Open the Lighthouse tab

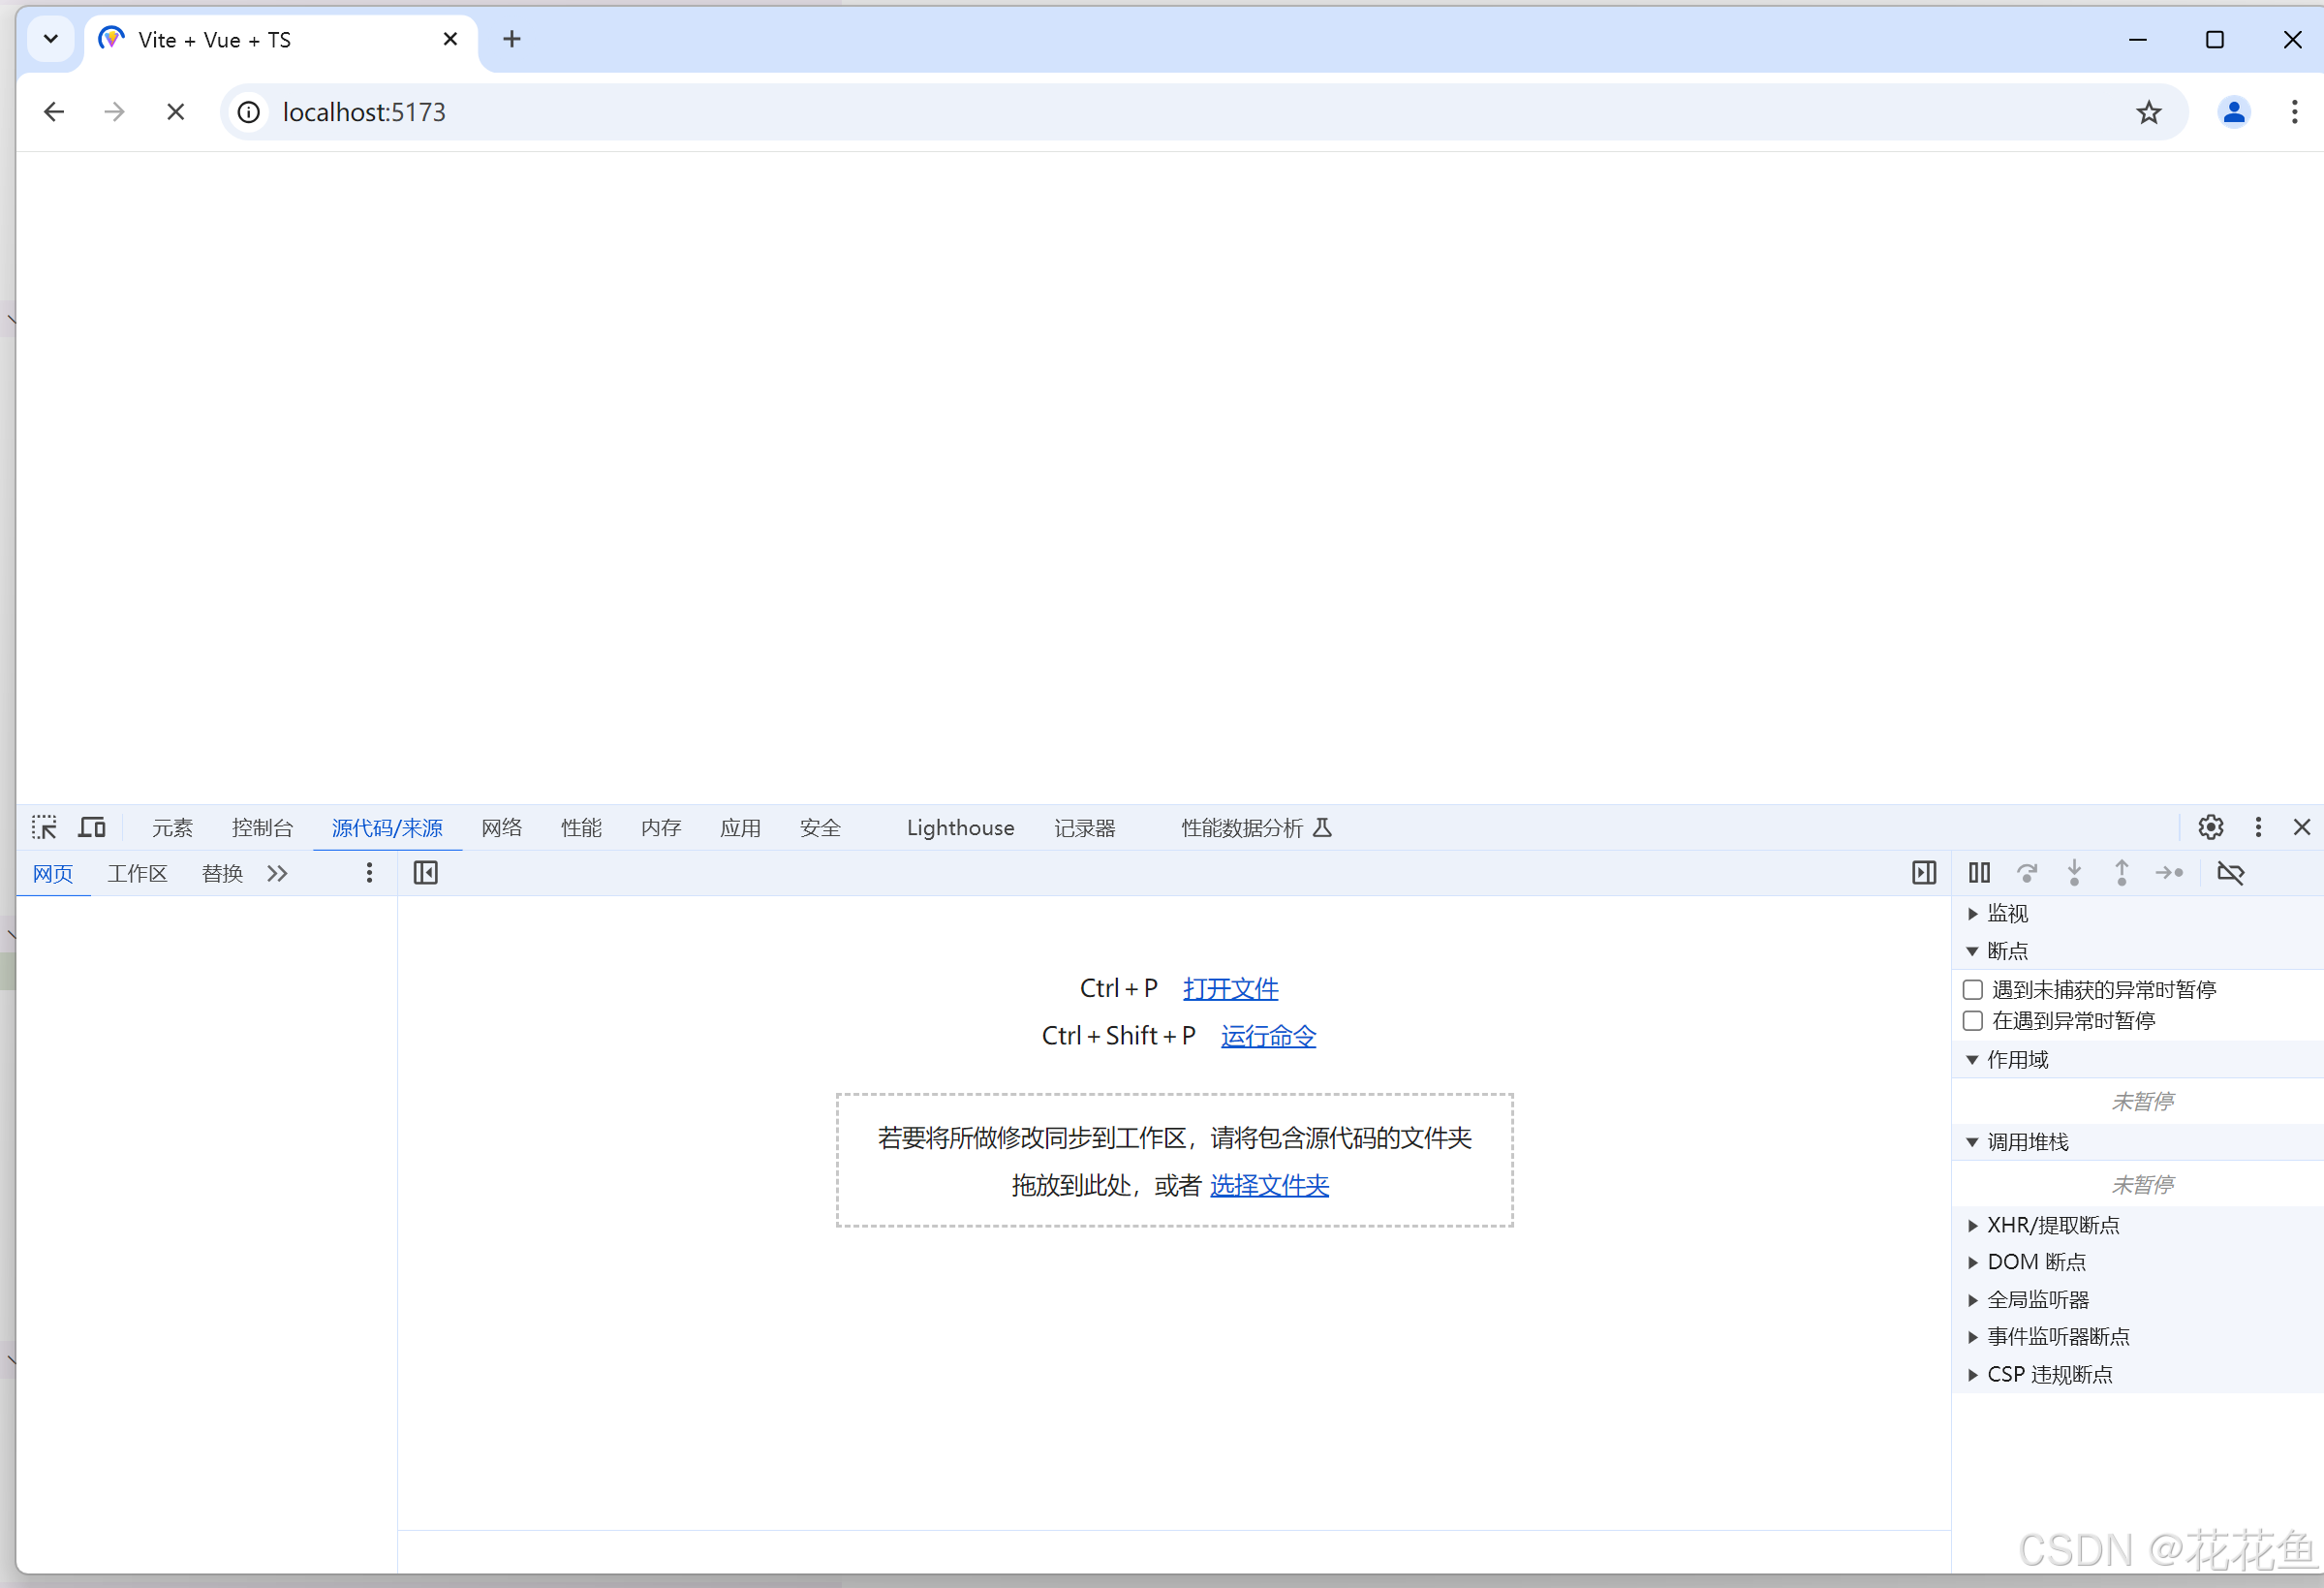tap(960, 828)
